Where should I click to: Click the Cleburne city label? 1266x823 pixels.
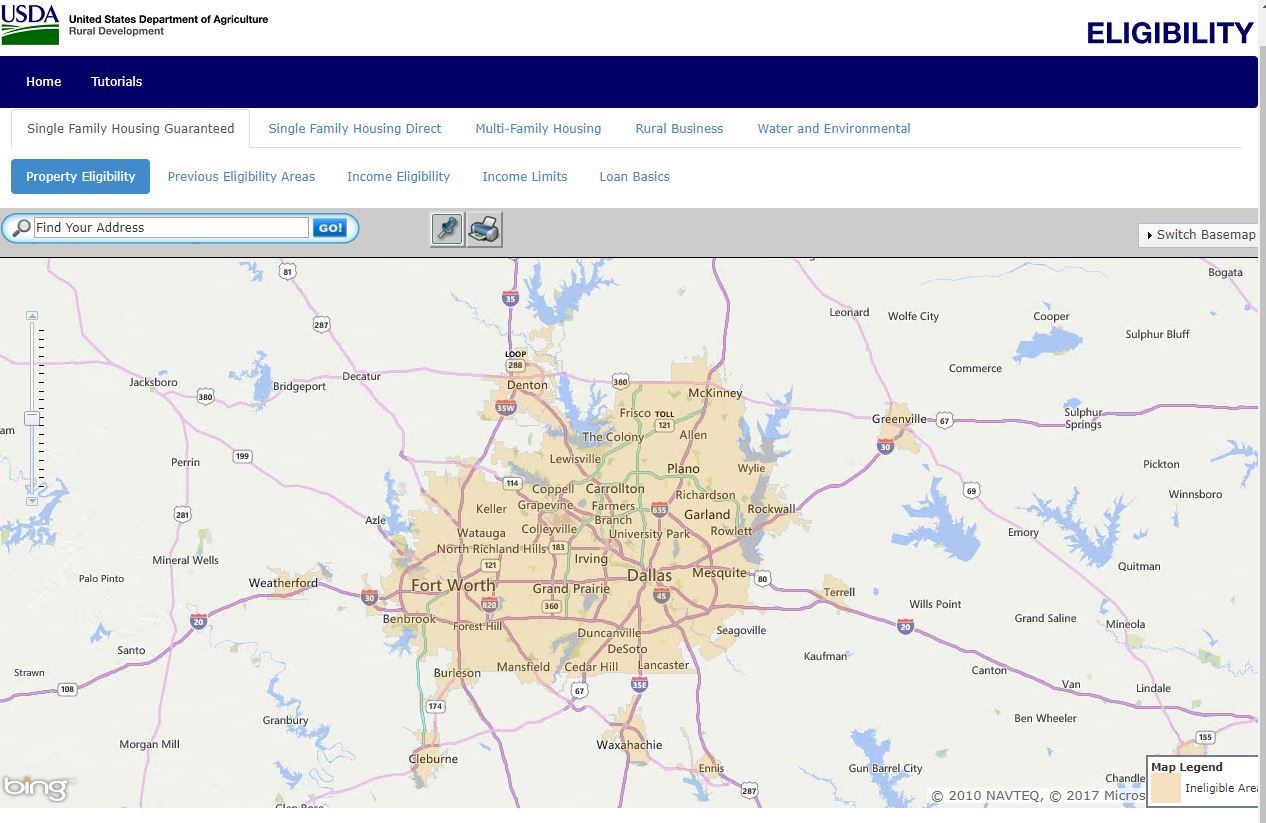(434, 759)
